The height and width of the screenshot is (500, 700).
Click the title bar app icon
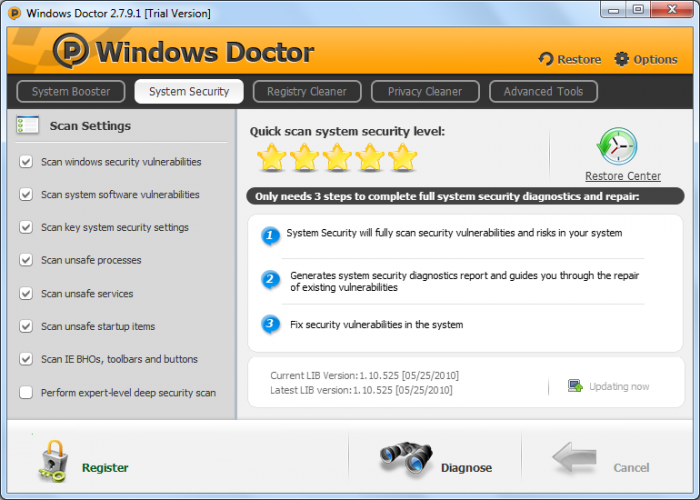point(15,13)
